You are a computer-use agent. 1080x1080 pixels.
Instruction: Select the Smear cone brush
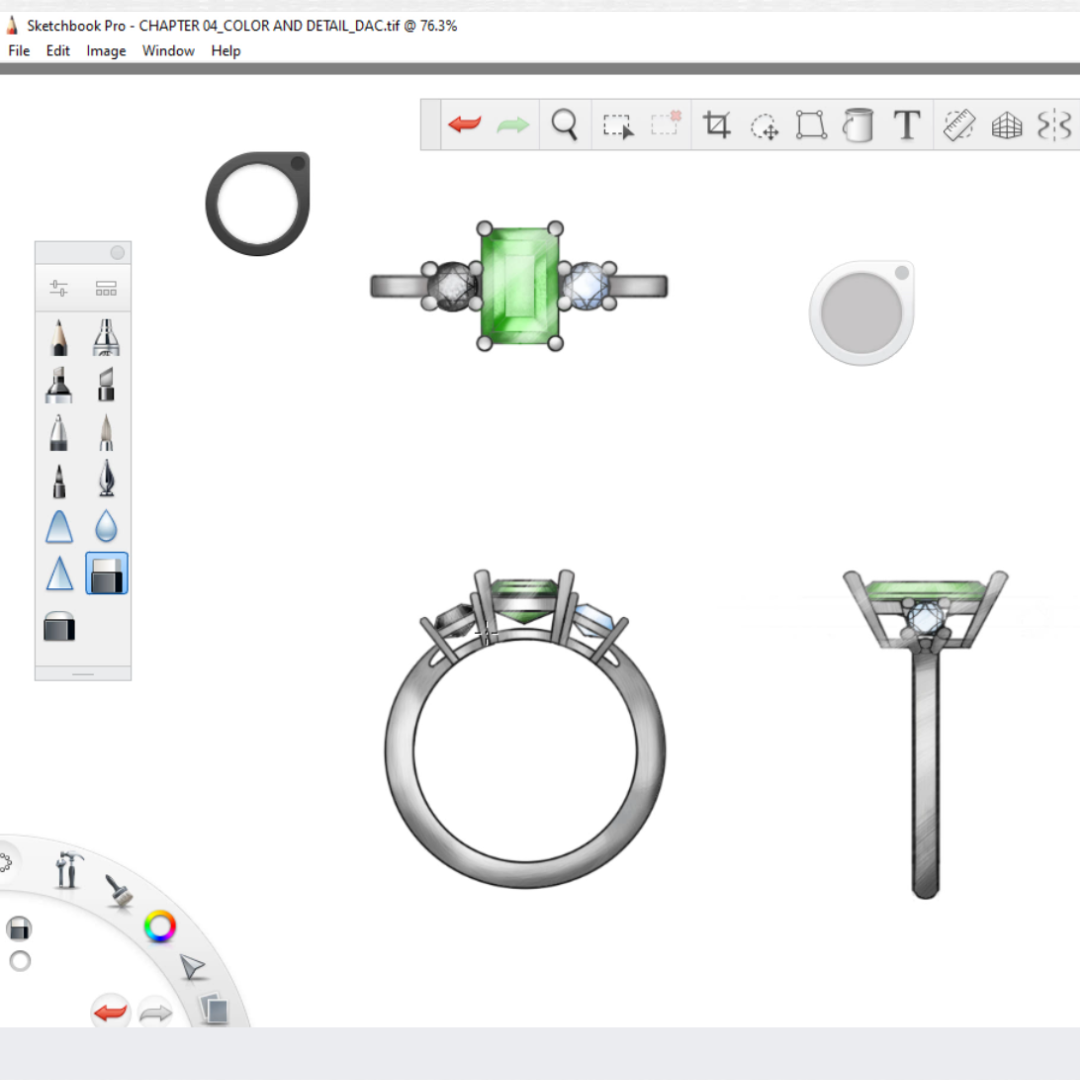[x=59, y=526]
